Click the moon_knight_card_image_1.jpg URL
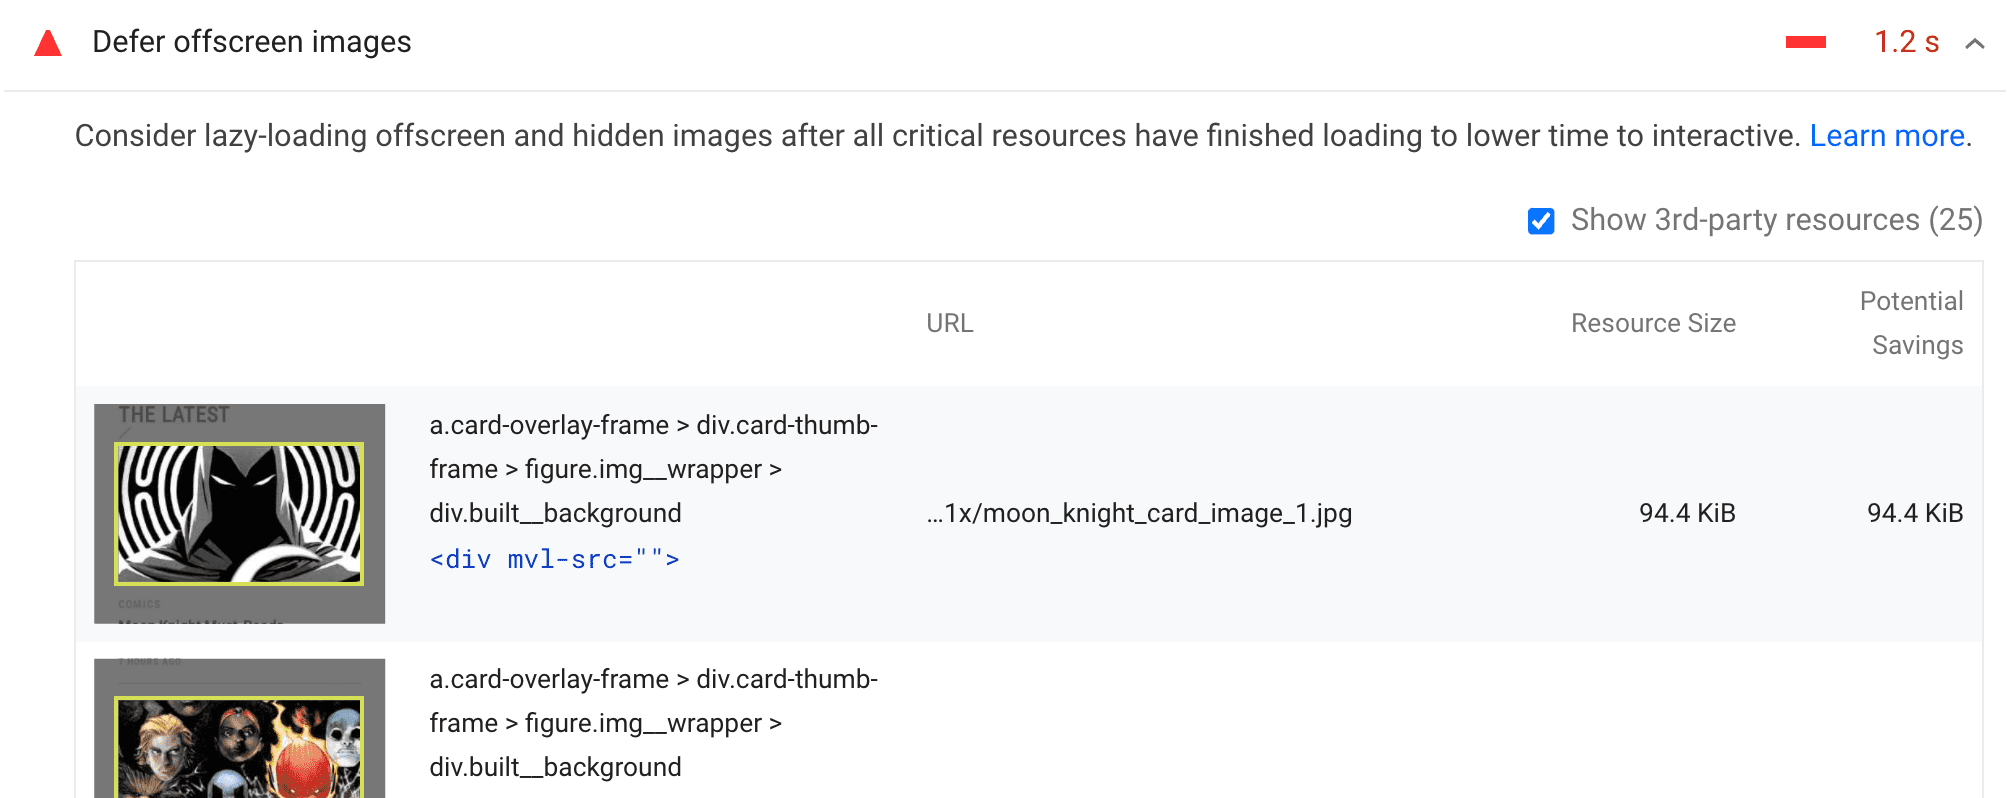 pyautogui.click(x=1137, y=513)
